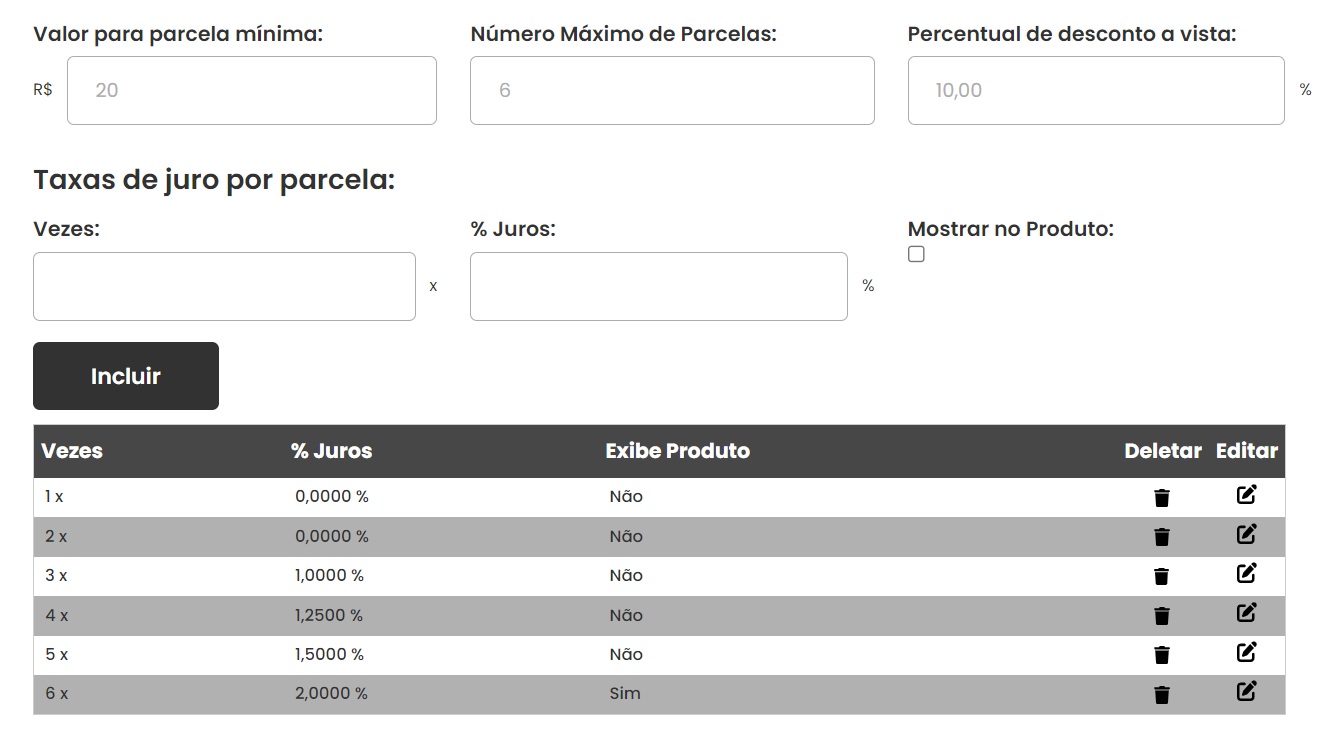The image size is (1330, 742).
Task: Click the Incluir button
Action: pos(126,376)
